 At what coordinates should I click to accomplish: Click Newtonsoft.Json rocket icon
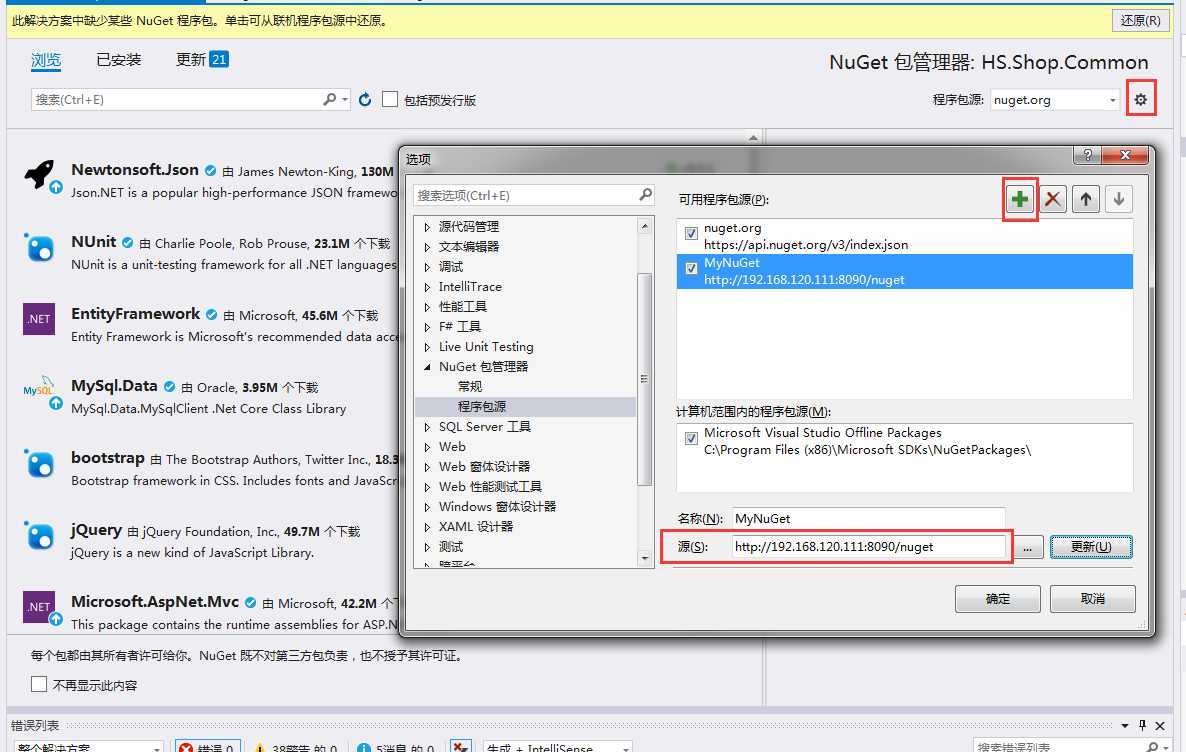click(40, 176)
